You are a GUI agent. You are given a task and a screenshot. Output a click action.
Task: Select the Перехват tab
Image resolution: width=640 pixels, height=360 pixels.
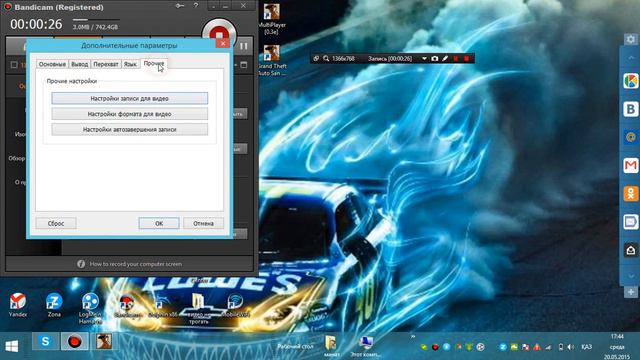pyautogui.click(x=106, y=64)
